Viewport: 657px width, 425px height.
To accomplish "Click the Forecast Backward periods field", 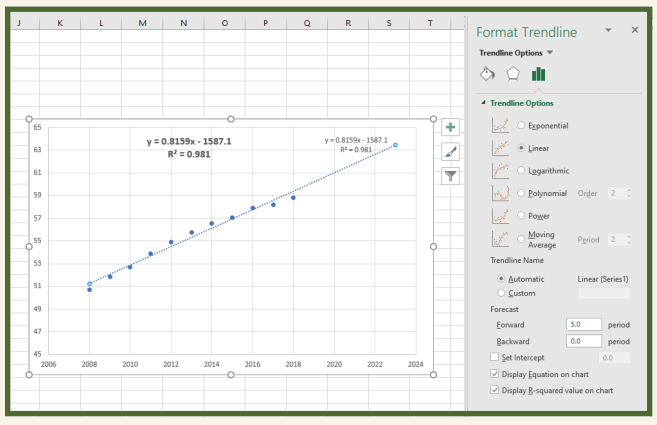I will tap(583, 341).
